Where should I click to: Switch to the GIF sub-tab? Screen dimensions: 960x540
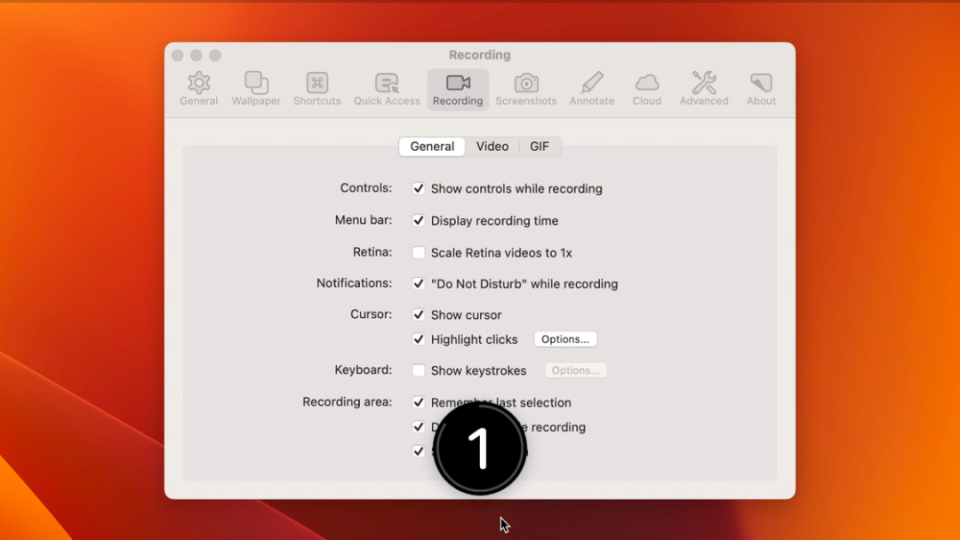click(539, 146)
